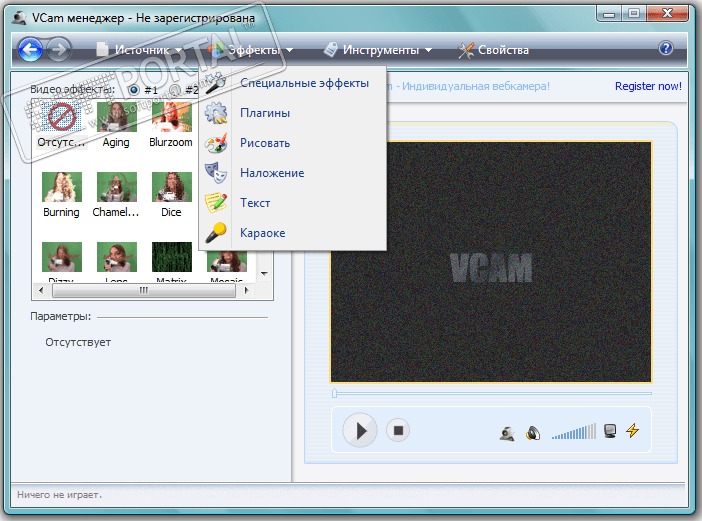Click the lightning bolt icon
Image resolution: width=702 pixels, height=521 pixels.
click(632, 431)
